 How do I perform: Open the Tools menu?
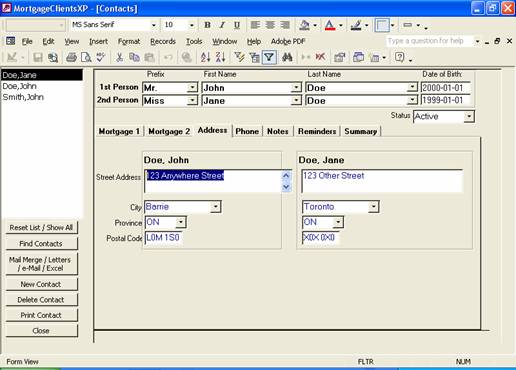(x=194, y=41)
